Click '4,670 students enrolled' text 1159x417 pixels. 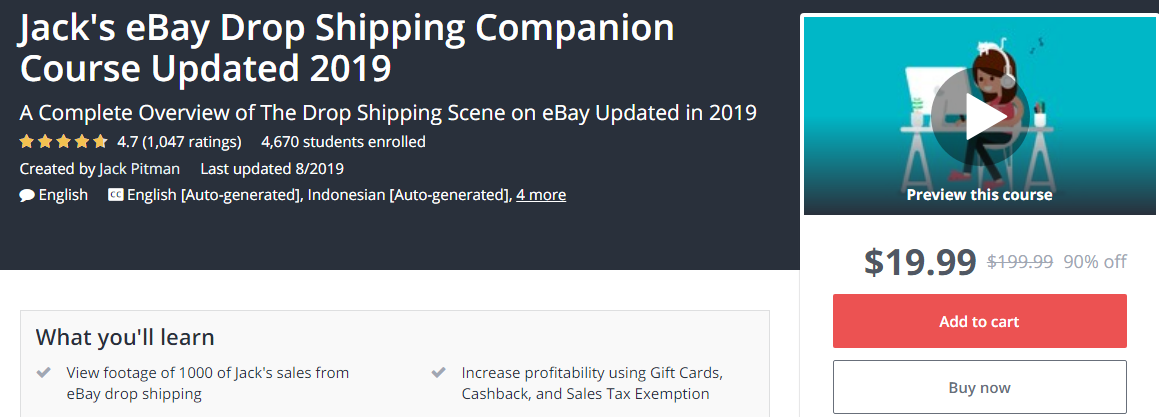pyautogui.click(x=343, y=141)
